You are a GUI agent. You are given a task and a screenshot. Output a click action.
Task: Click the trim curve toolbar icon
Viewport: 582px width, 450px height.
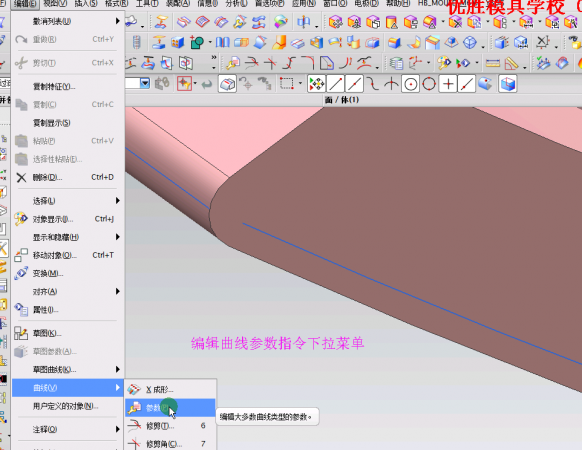pyautogui.click(x=251, y=63)
